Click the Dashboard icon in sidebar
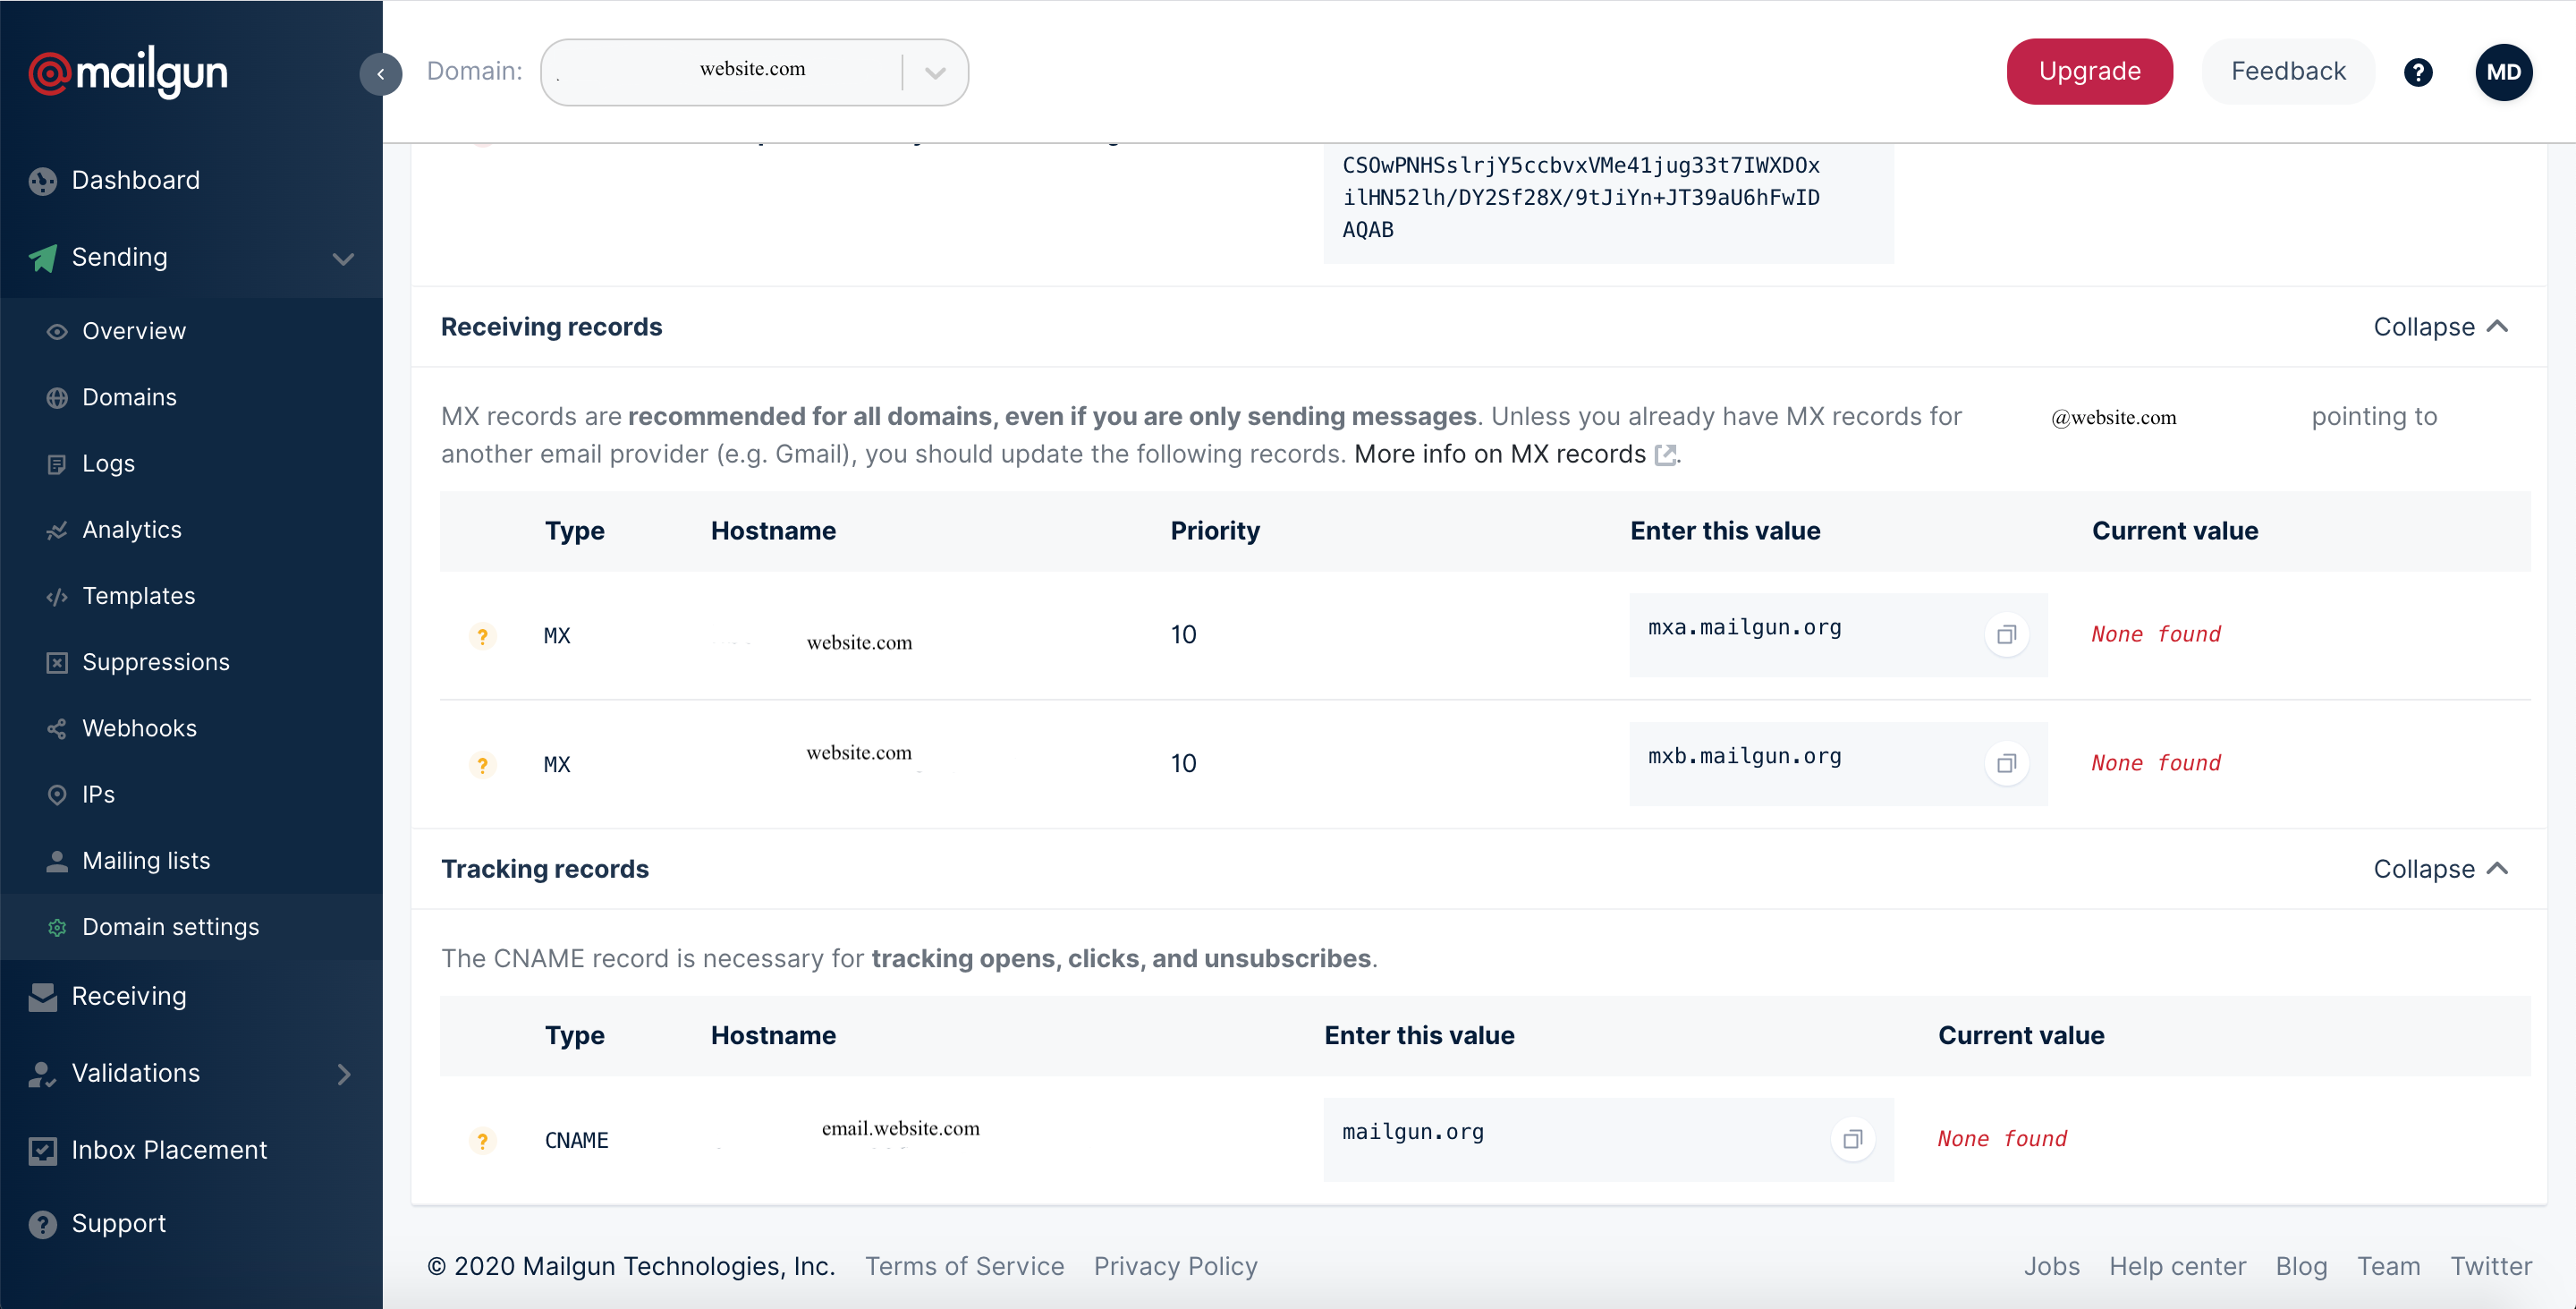 [x=42, y=181]
